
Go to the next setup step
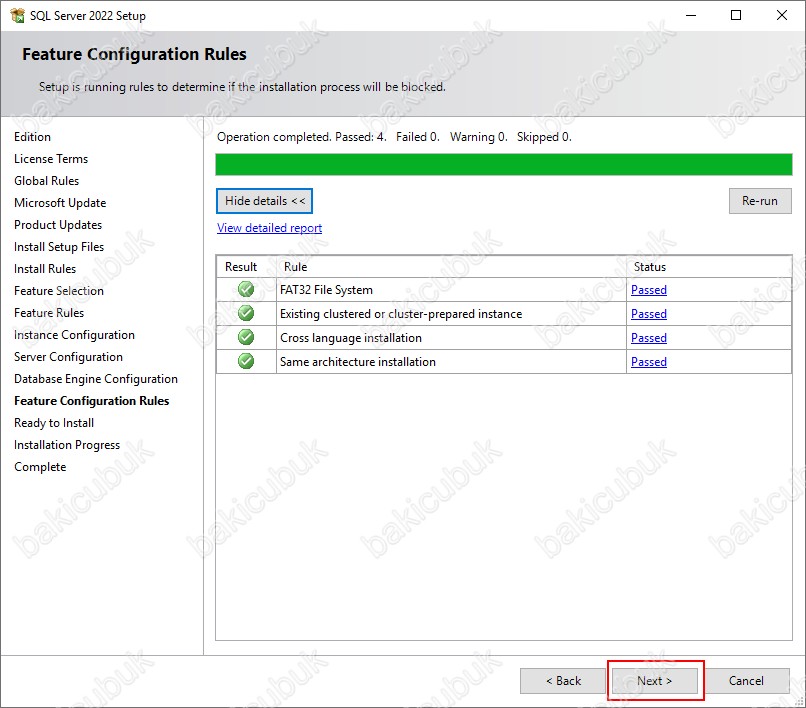point(654,681)
